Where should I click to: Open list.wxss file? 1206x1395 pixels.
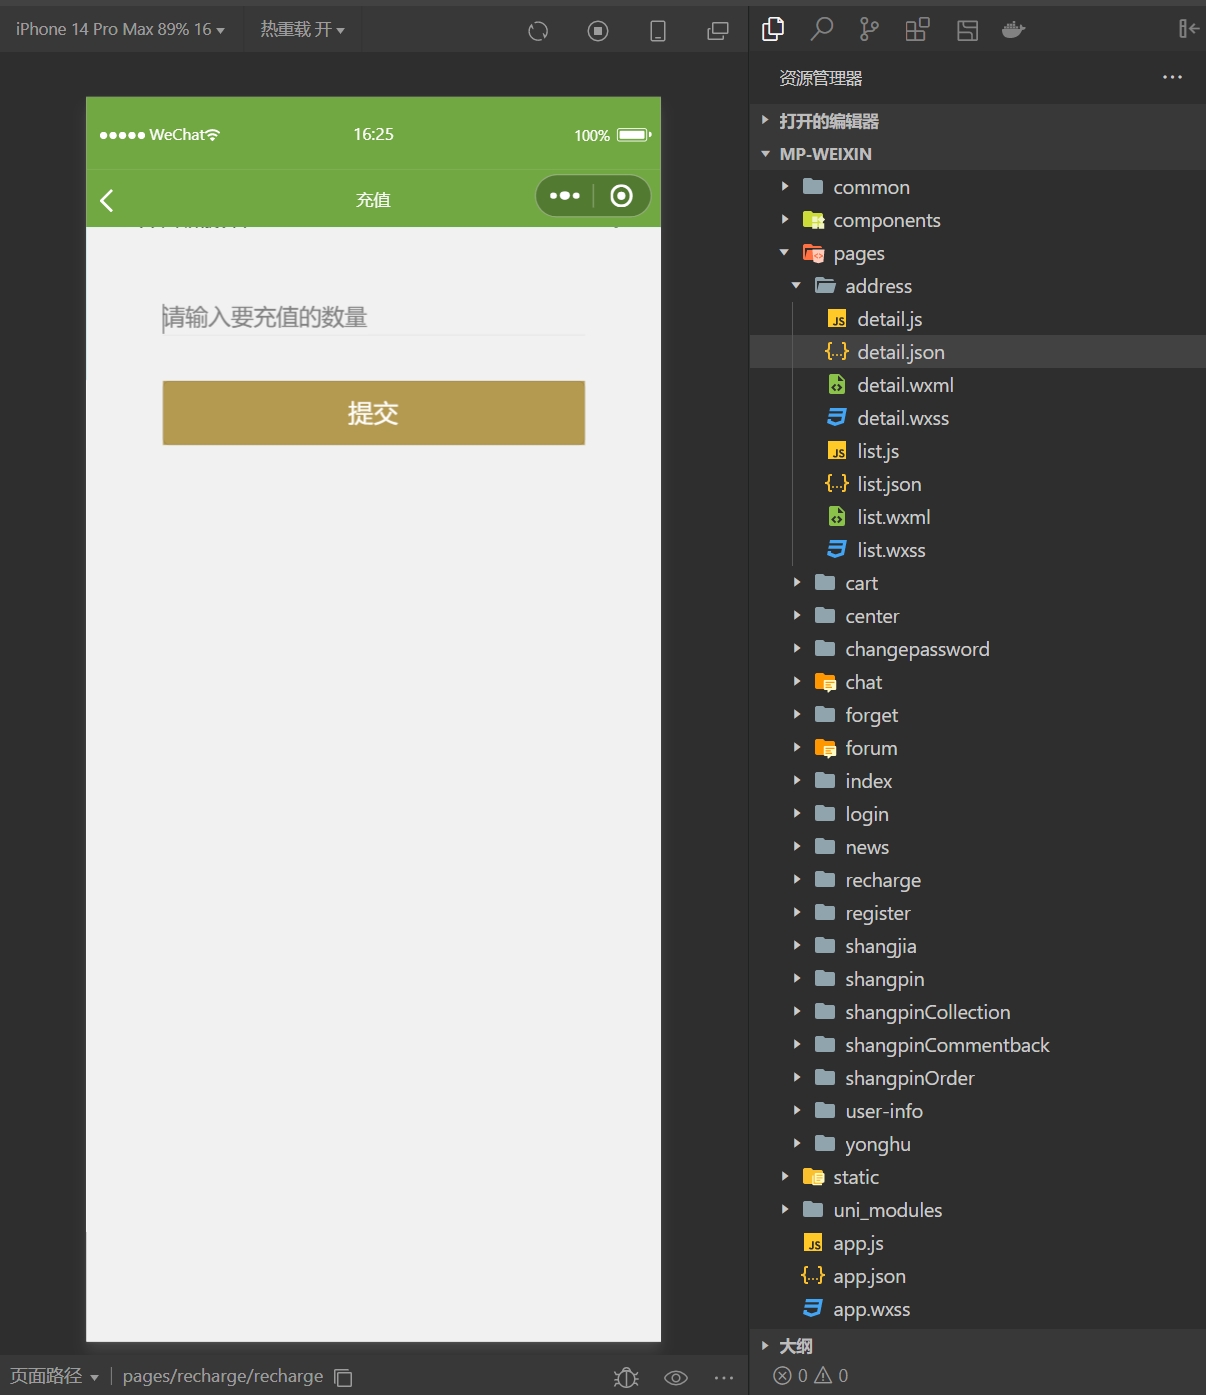click(x=977, y=550)
